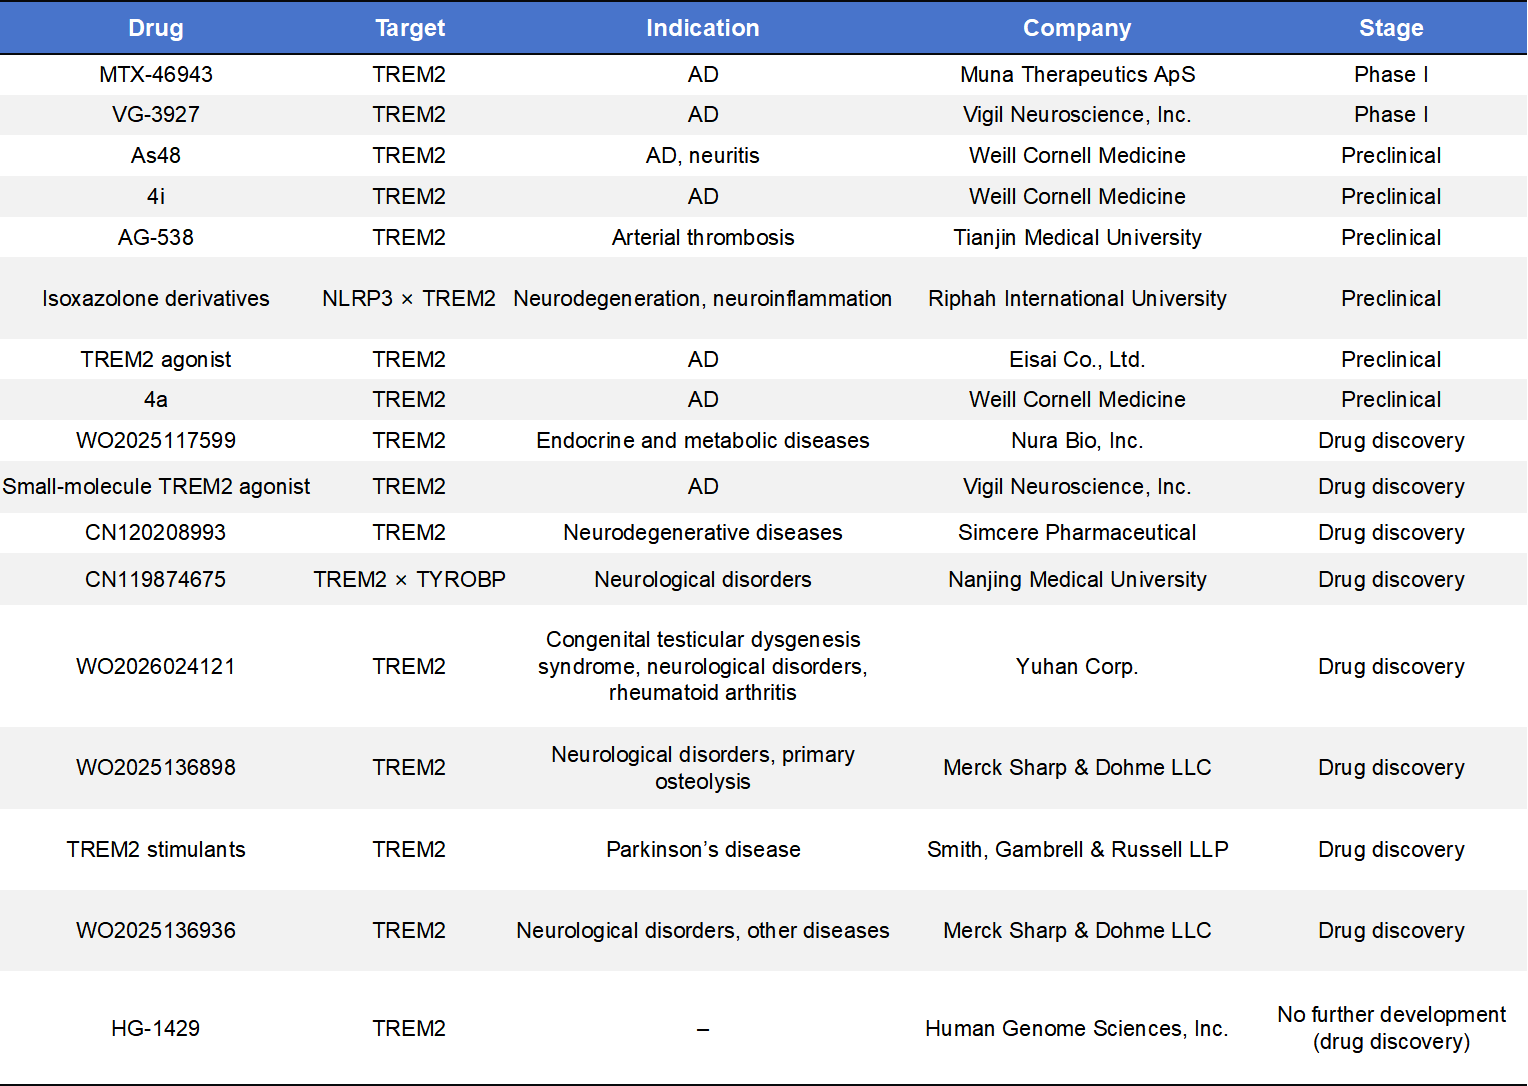Select the Muna Therapeutics ApS cell
Image resolution: width=1528 pixels, height=1086 pixels.
click(1077, 75)
